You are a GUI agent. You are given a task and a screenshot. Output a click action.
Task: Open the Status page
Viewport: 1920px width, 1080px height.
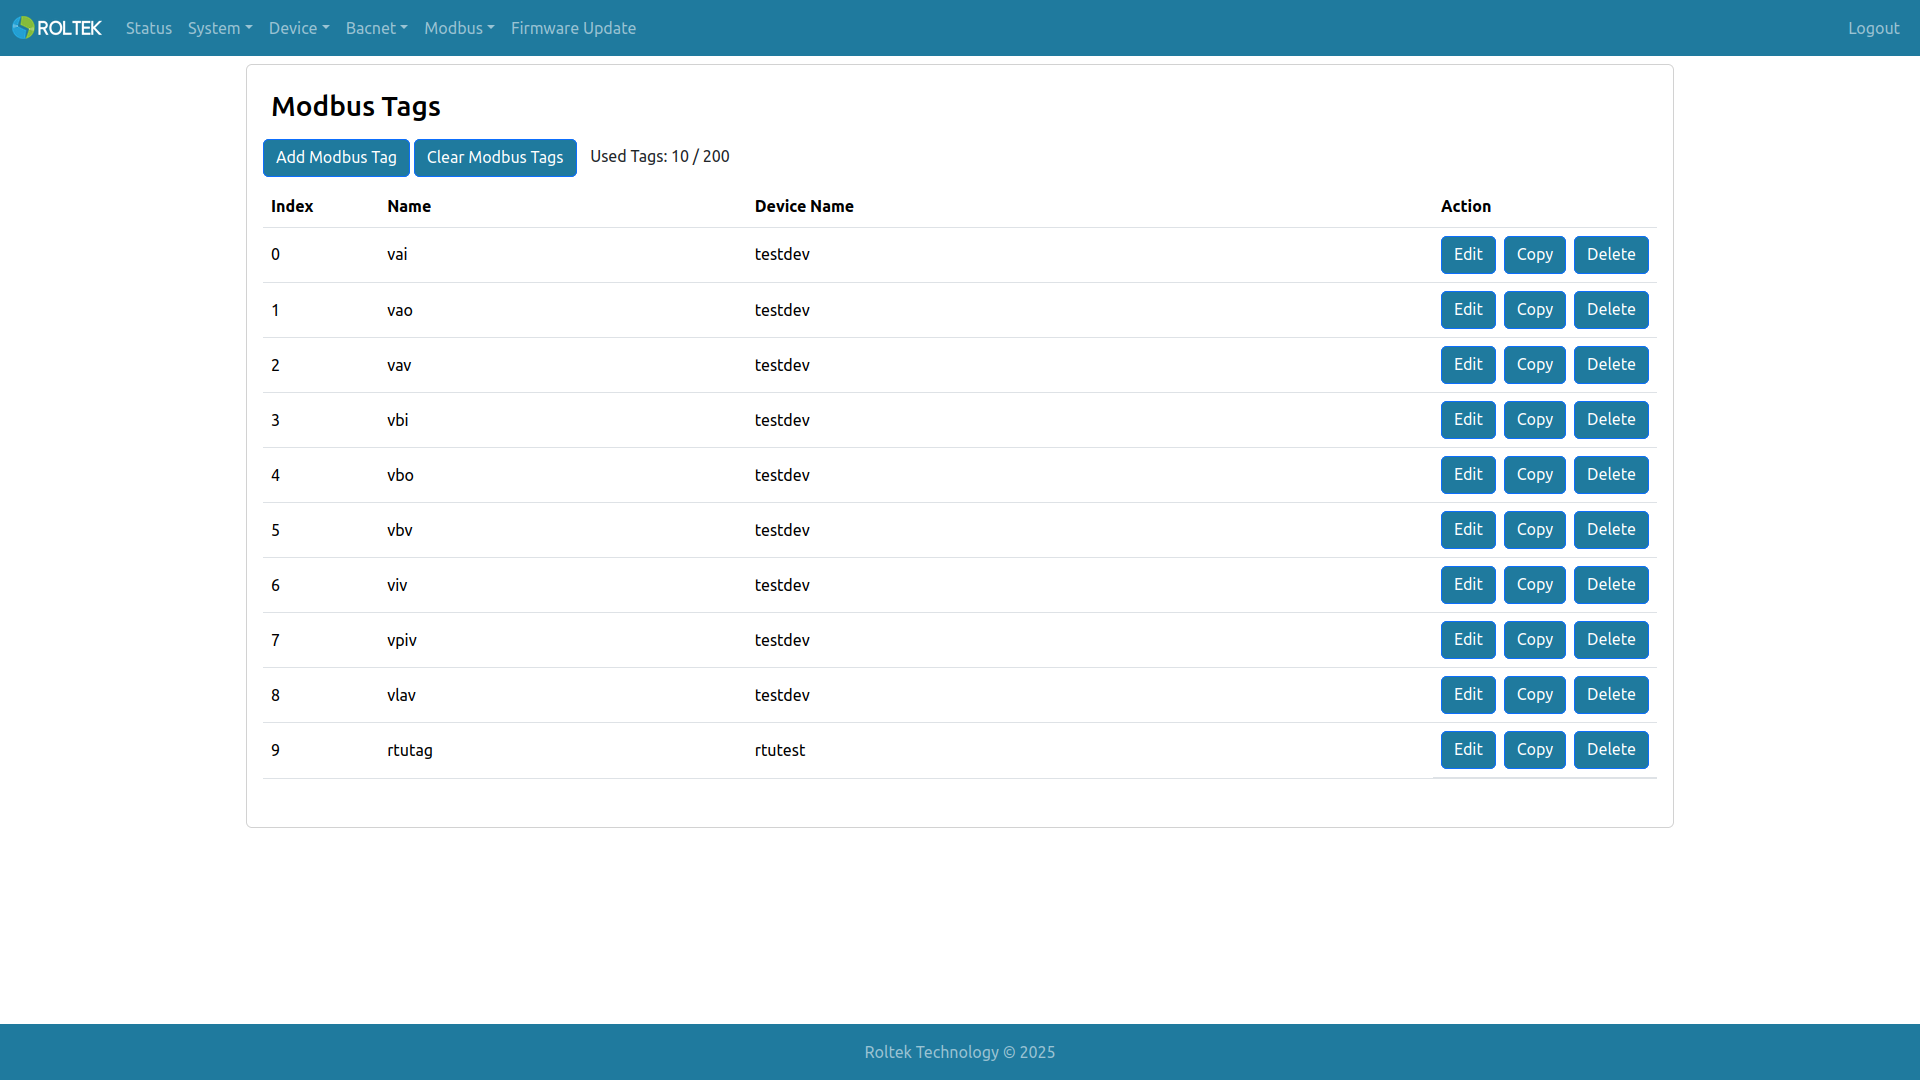pos(149,28)
